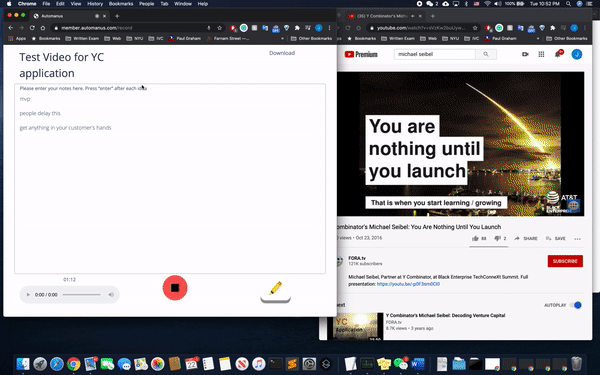This screenshot has height=375, width=600.
Task: Click the video player showing 'You are nothing'
Action: click(x=460, y=144)
